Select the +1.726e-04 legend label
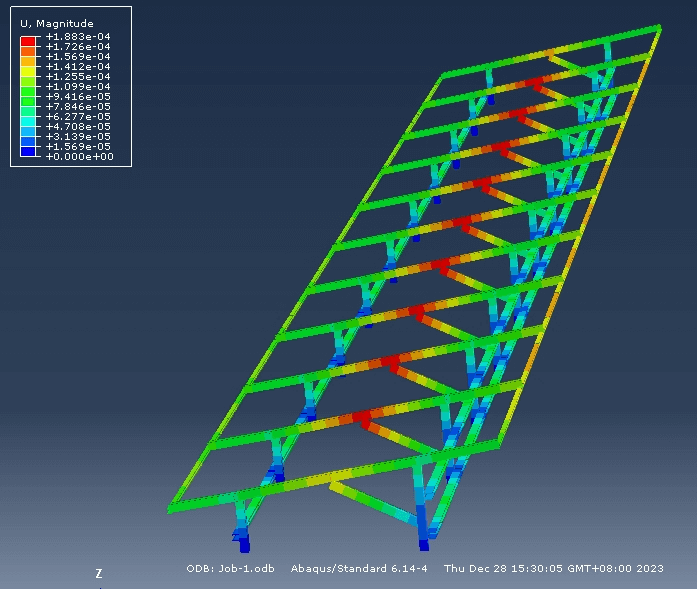The image size is (697, 589). [78, 47]
